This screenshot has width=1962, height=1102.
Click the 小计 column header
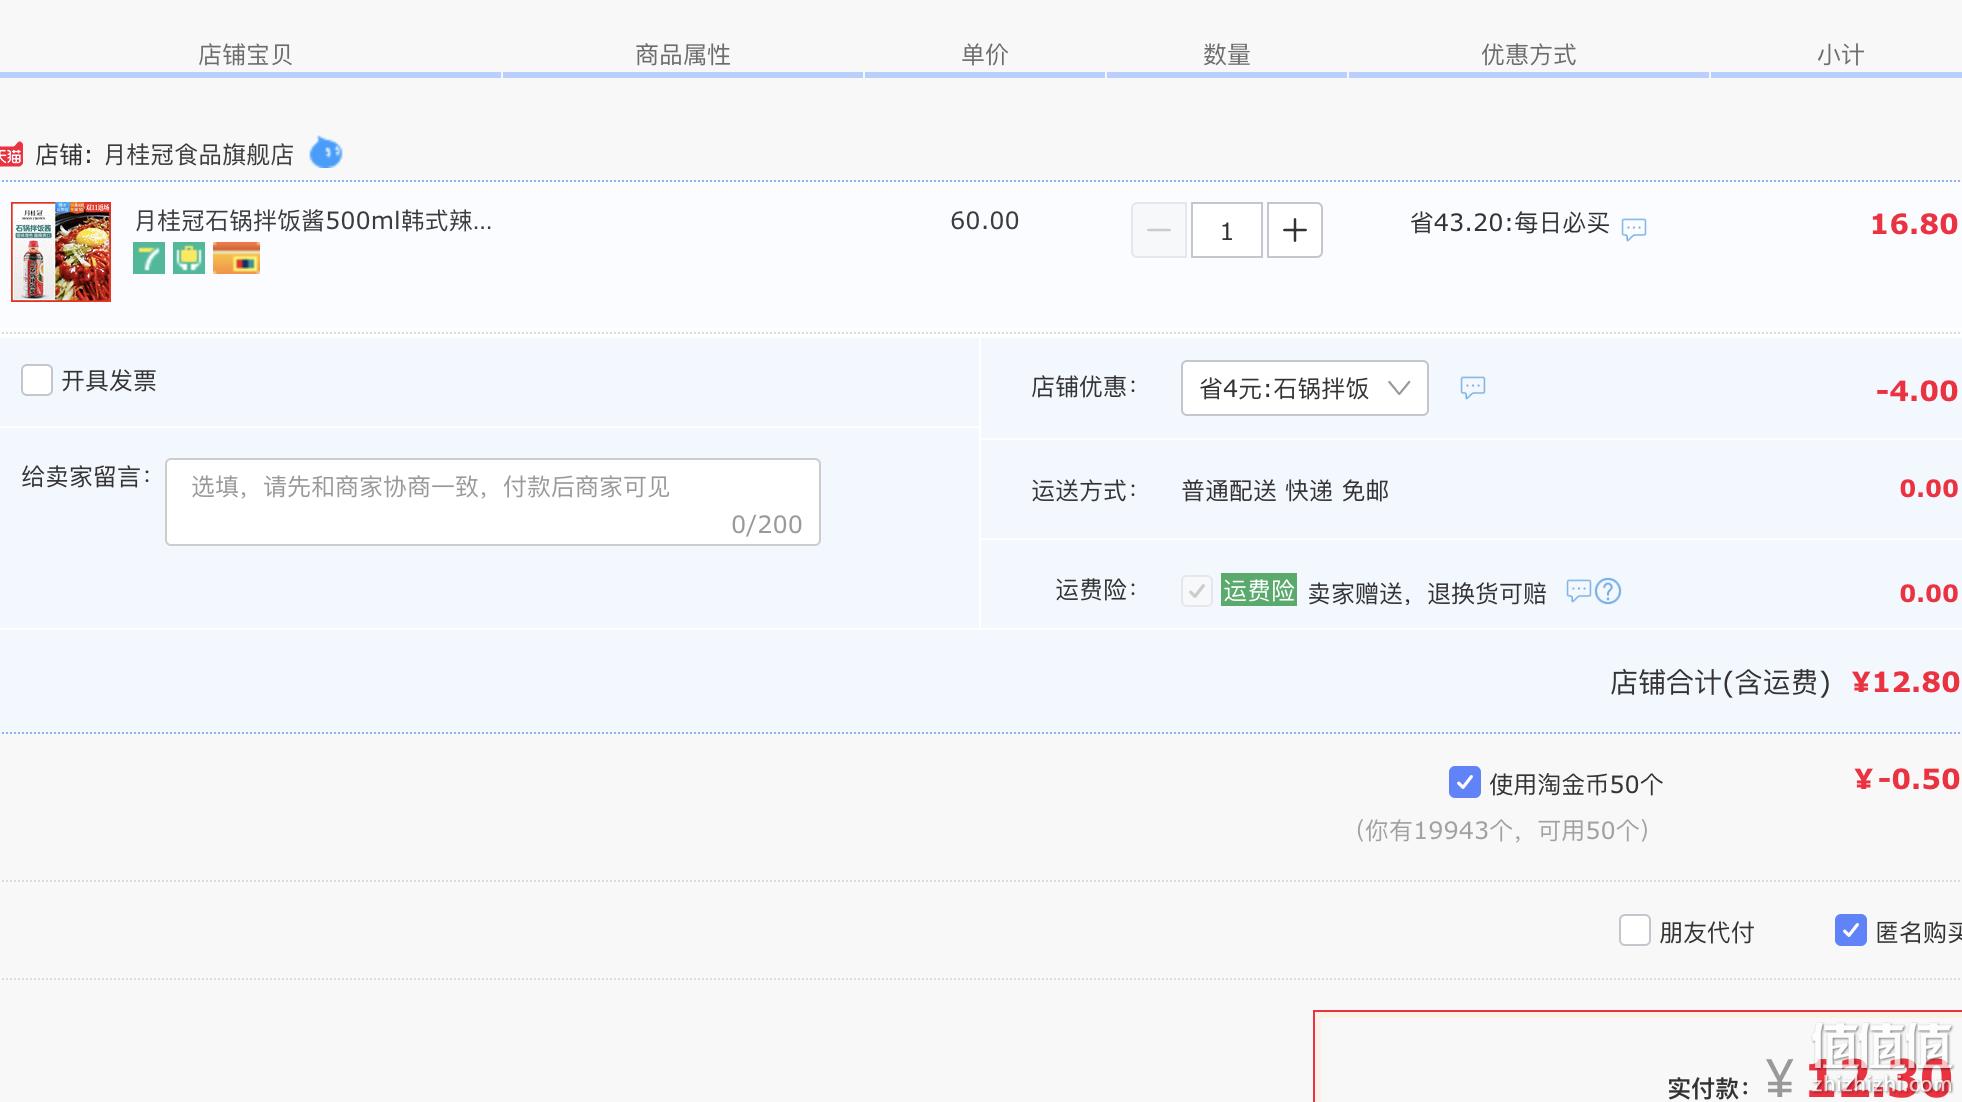tap(1841, 55)
